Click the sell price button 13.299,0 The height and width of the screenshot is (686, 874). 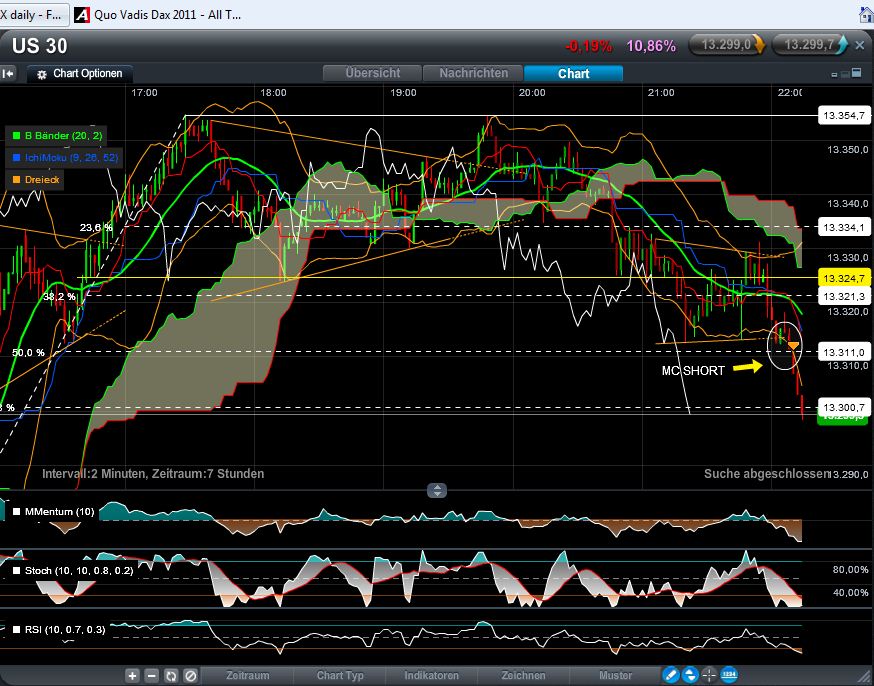tap(727, 45)
